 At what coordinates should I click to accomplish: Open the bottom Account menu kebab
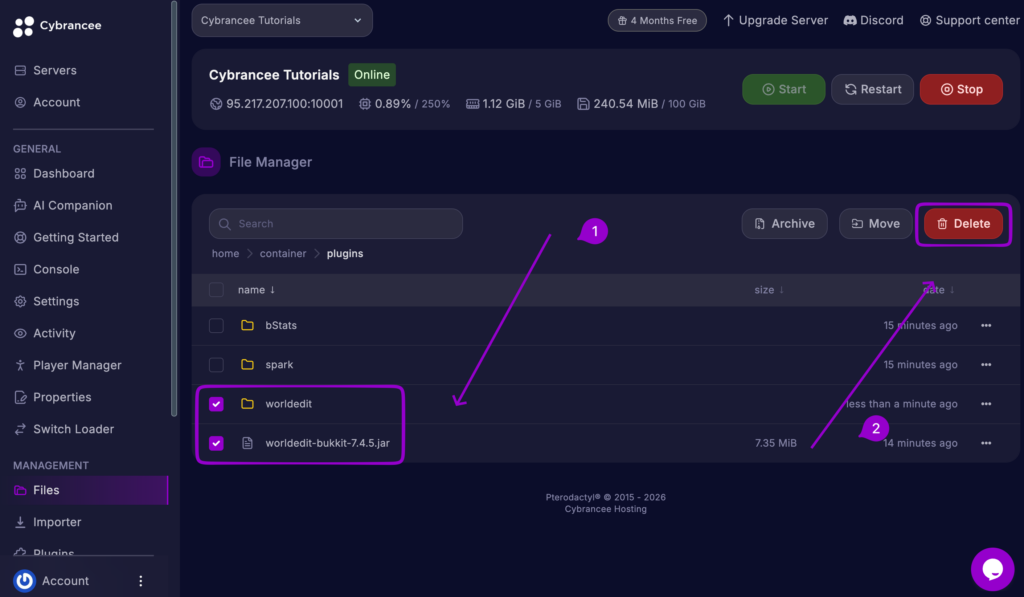tap(140, 581)
